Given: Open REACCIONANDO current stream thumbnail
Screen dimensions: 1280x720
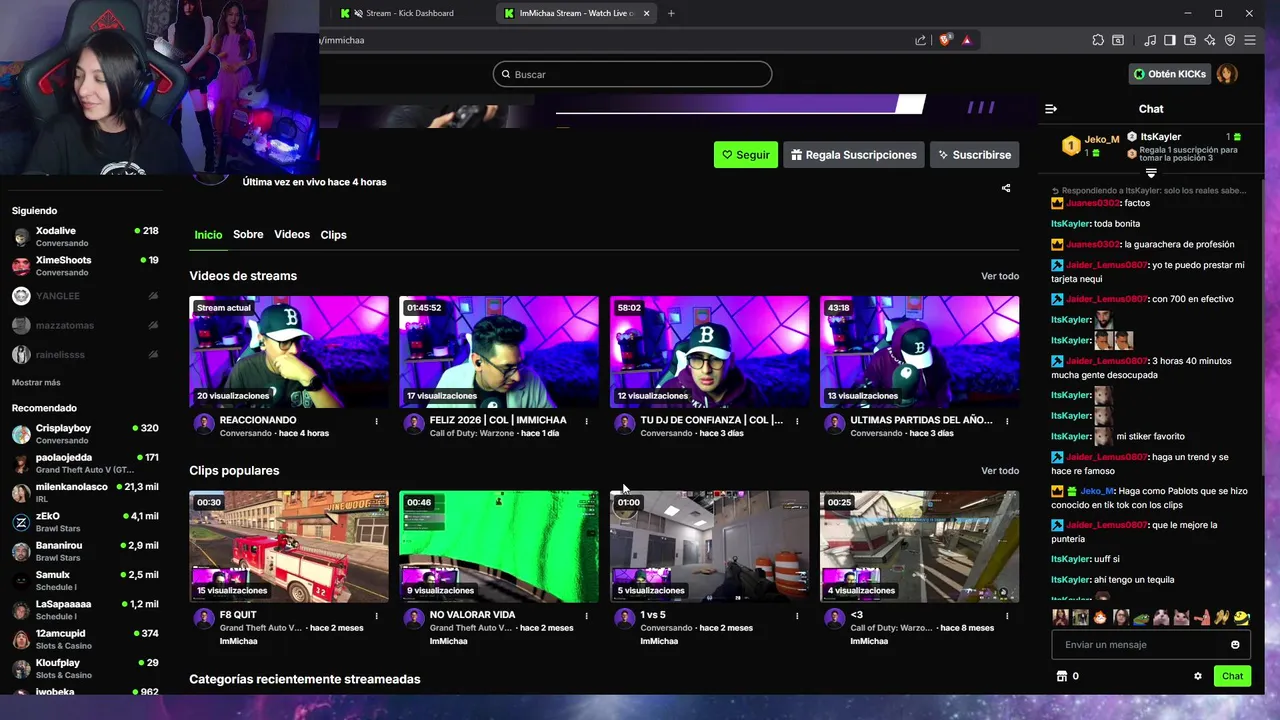Looking at the screenshot, I should [289, 351].
